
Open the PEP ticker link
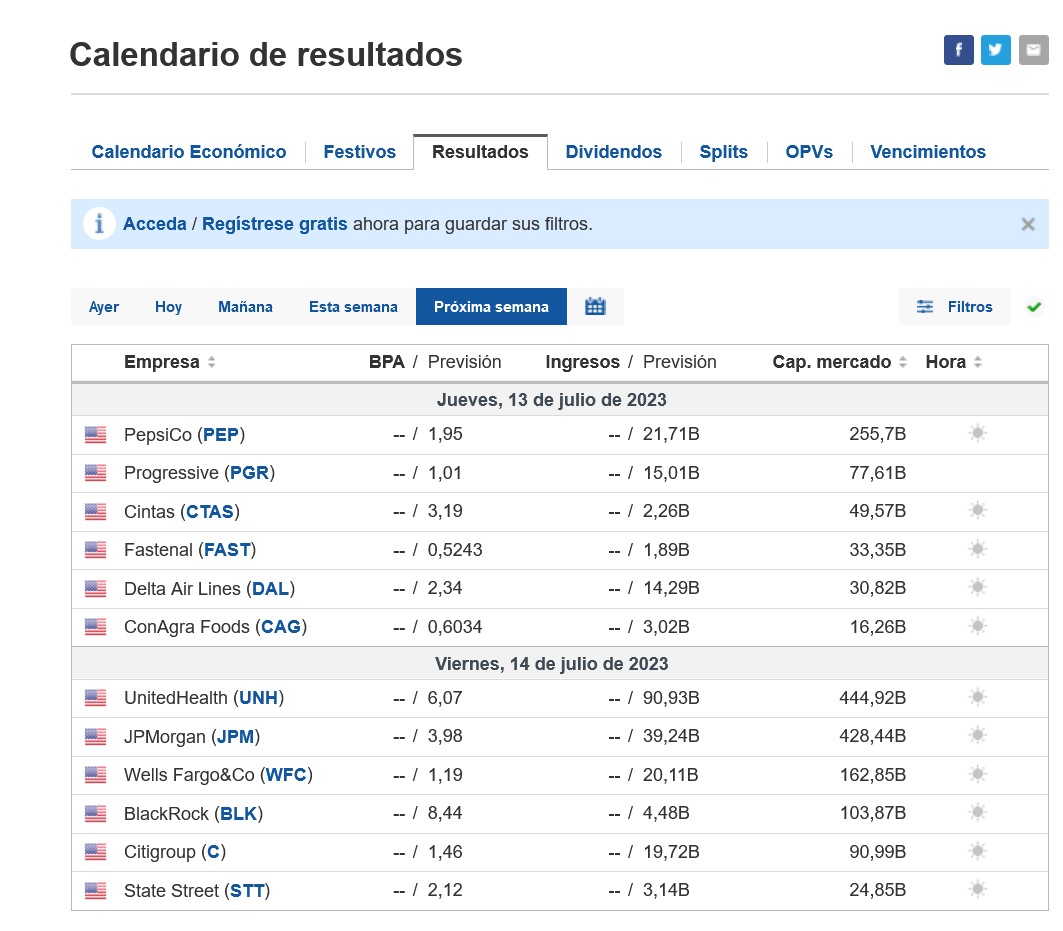221,435
